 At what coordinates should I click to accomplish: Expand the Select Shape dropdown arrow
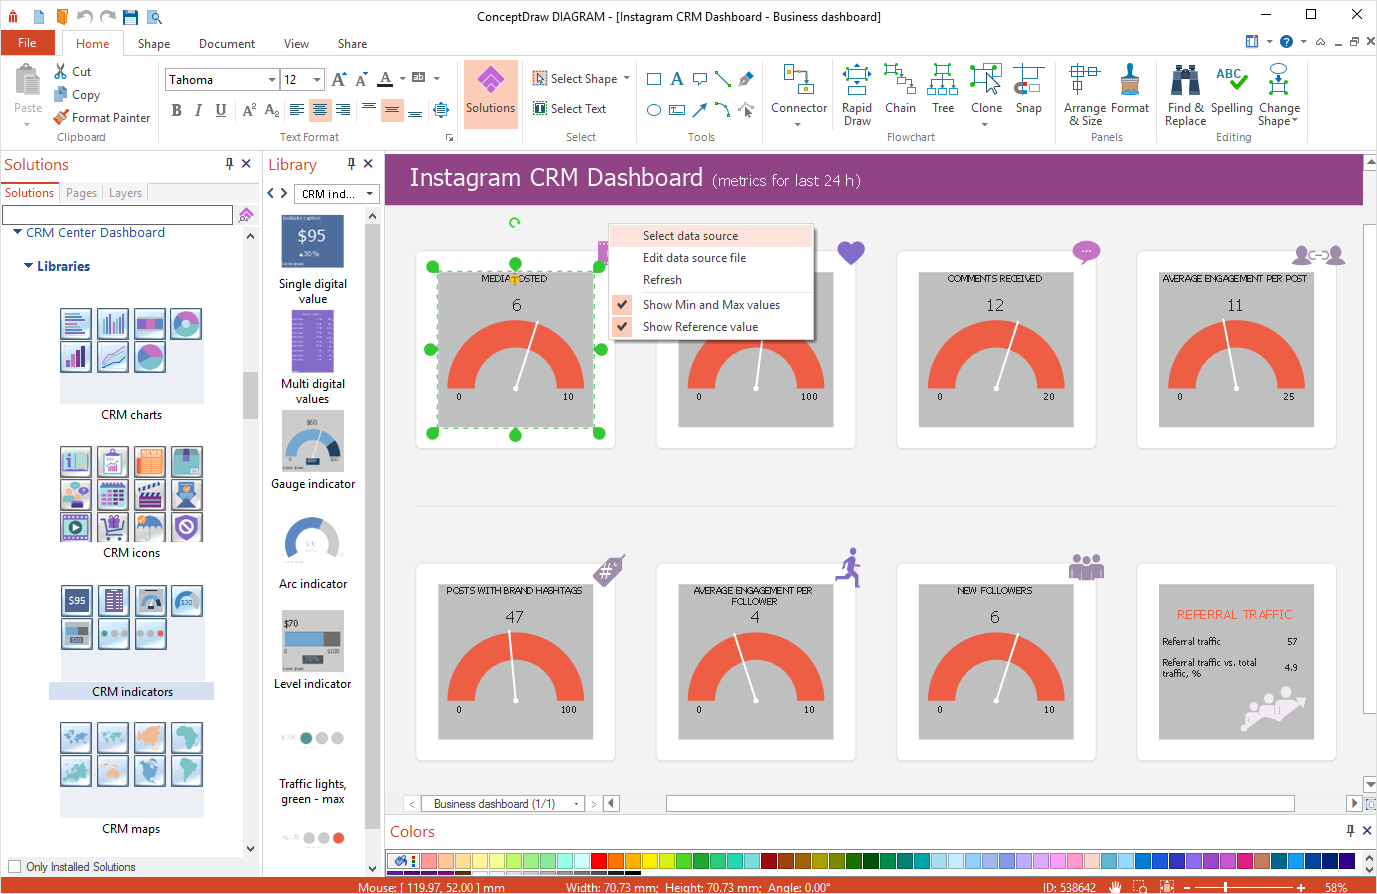(x=627, y=78)
